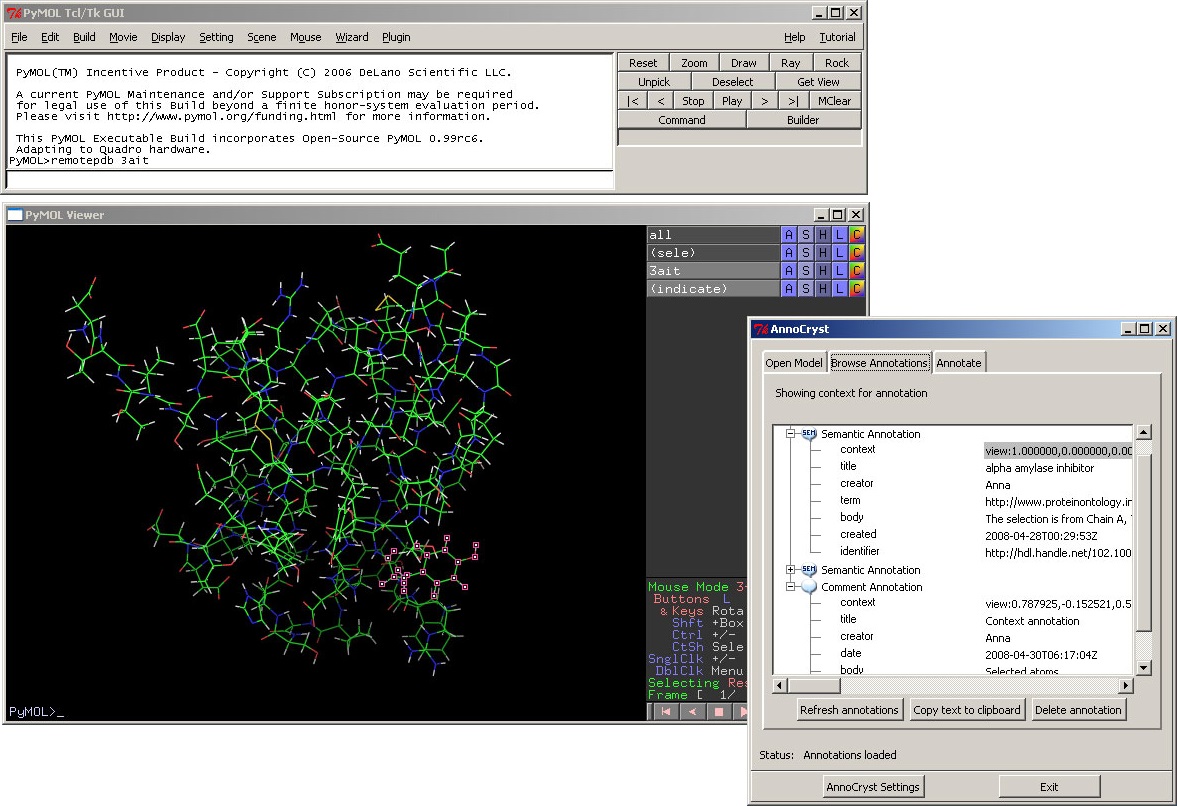Stop movie playback in GUI
Viewport: 1177px width, 806px height.
(693, 101)
